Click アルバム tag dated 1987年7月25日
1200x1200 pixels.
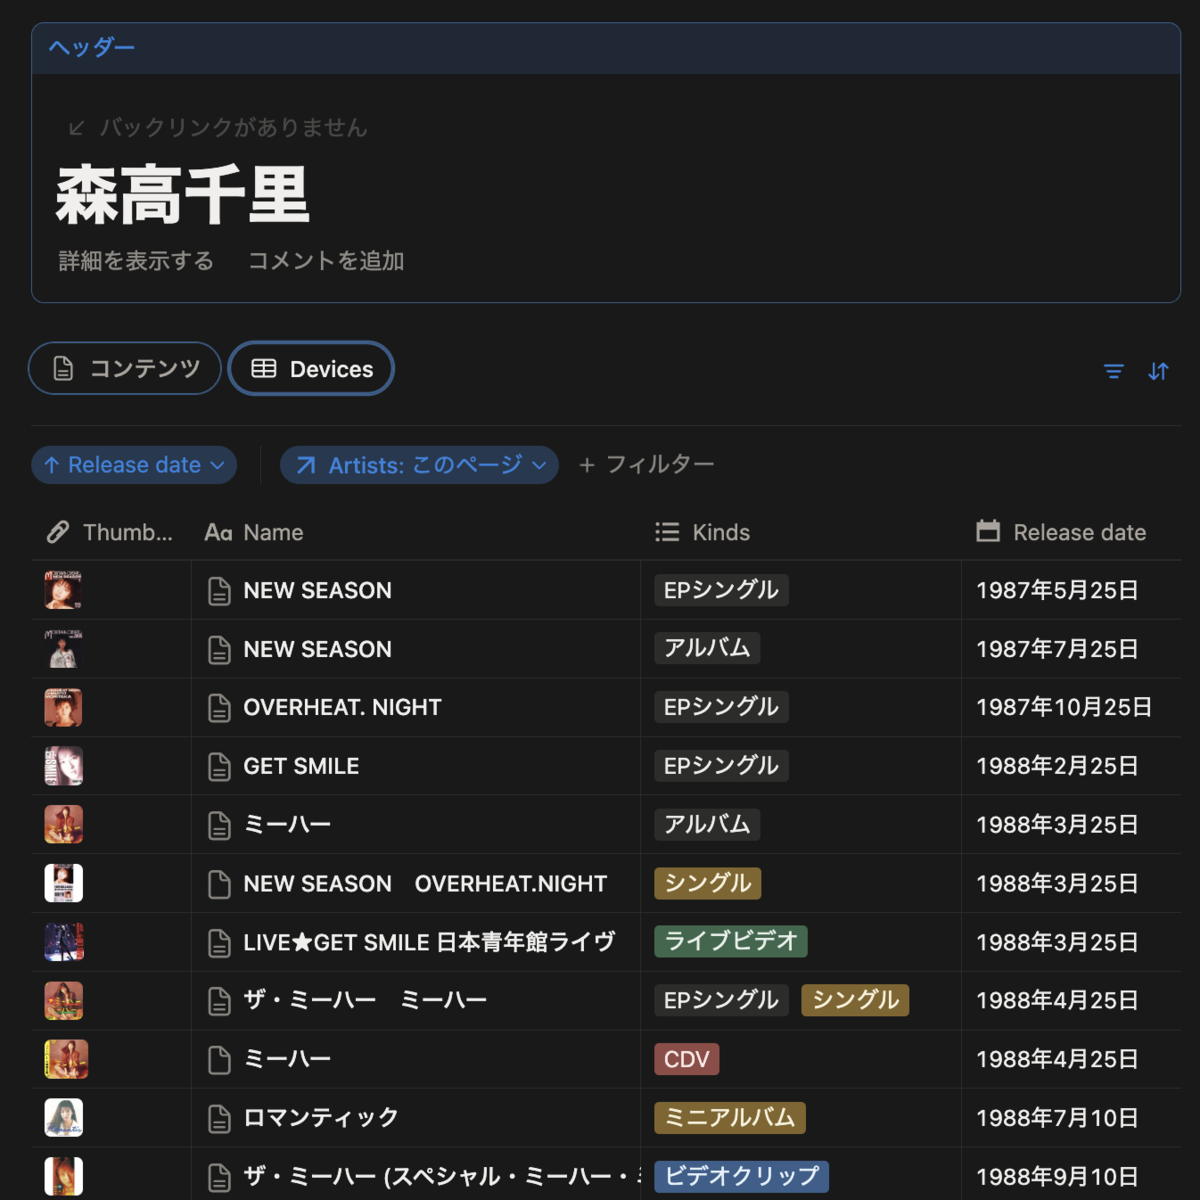tap(708, 648)
